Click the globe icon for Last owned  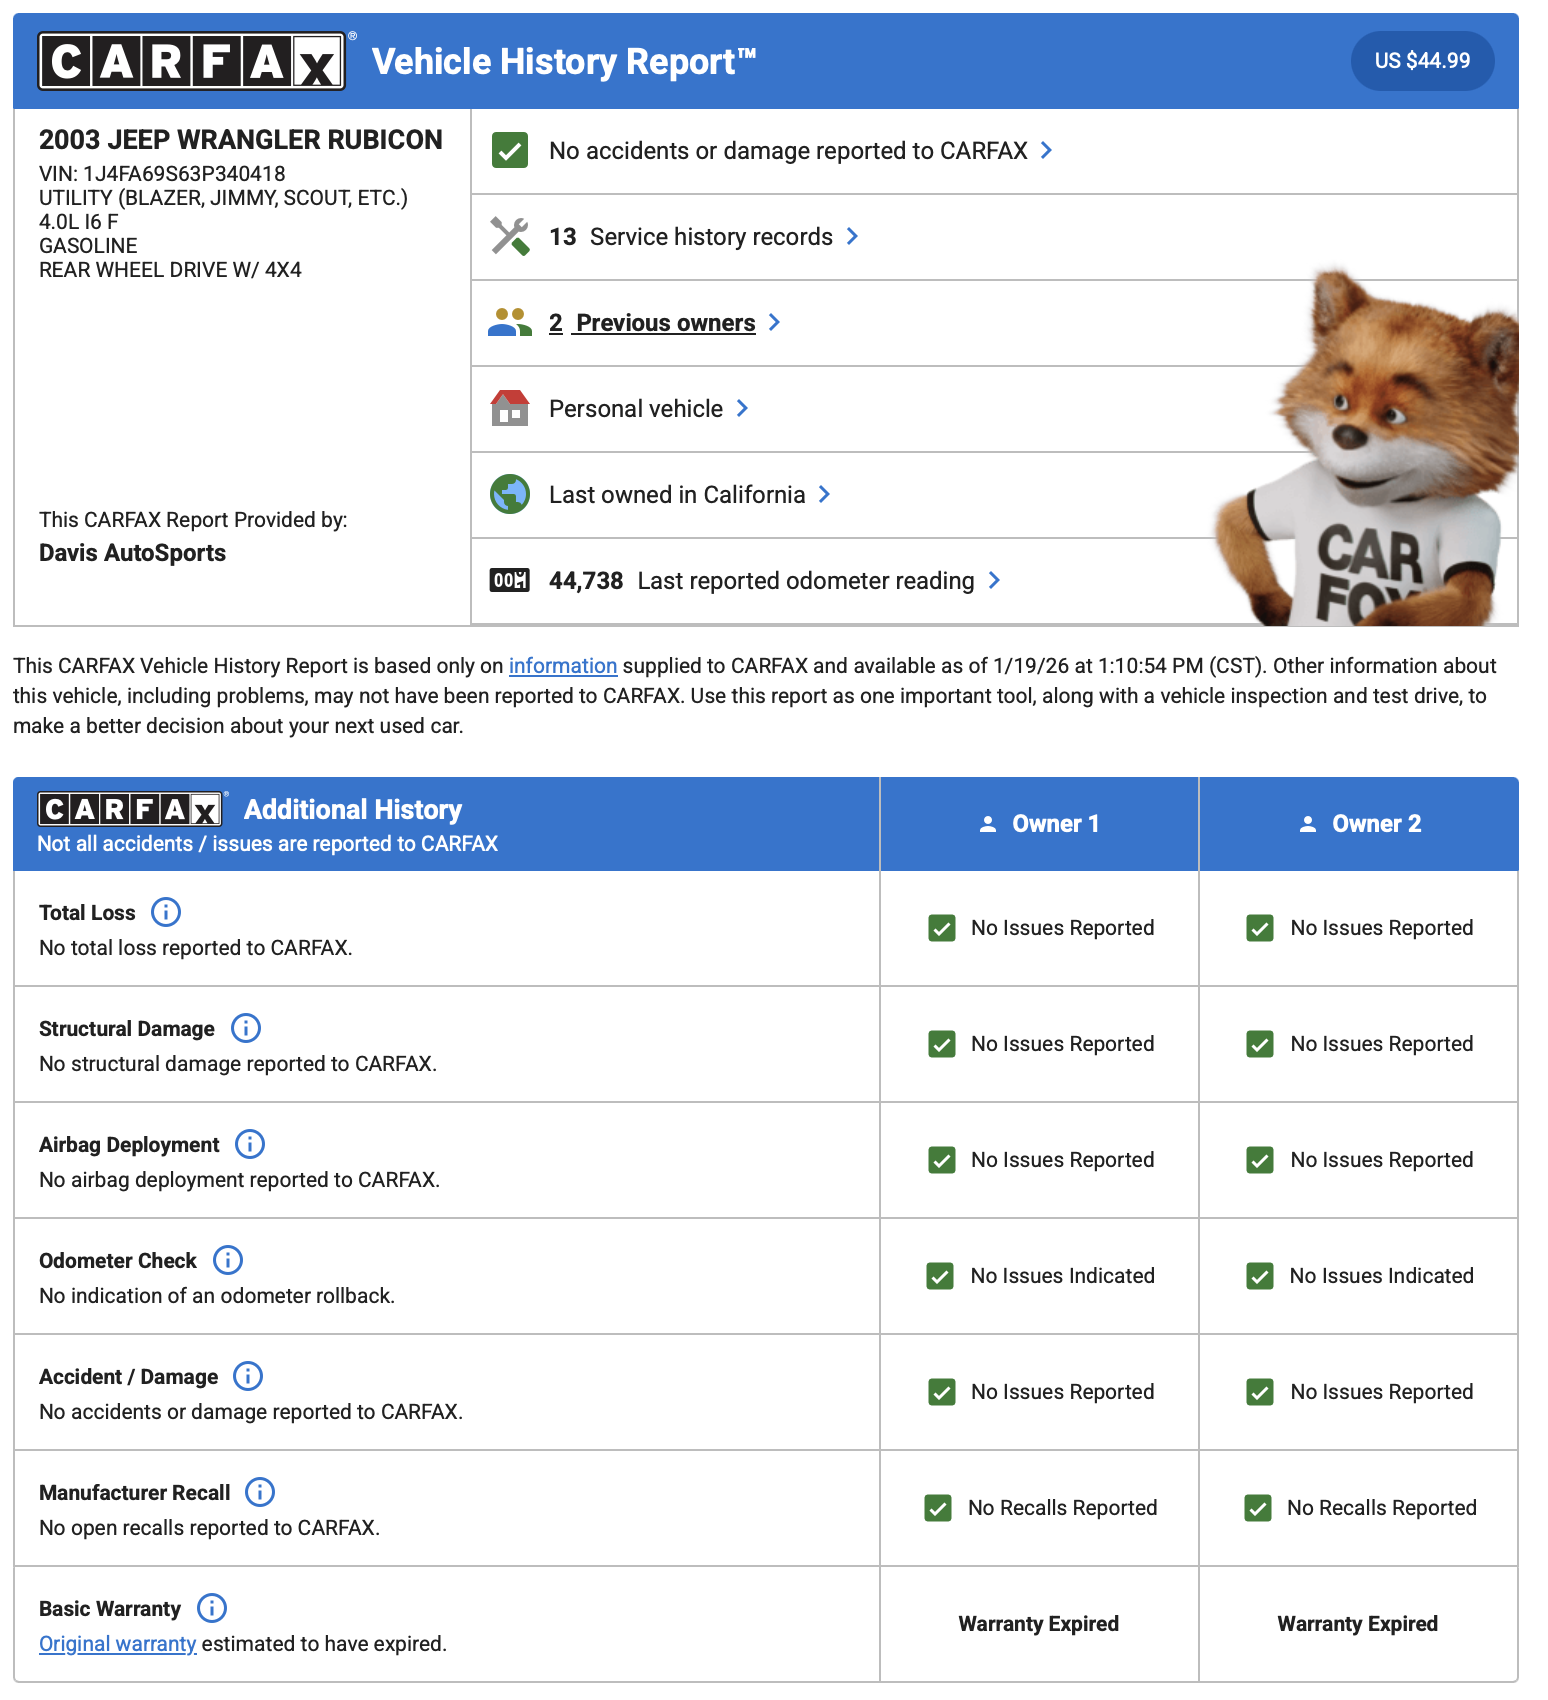pos(510,494)
